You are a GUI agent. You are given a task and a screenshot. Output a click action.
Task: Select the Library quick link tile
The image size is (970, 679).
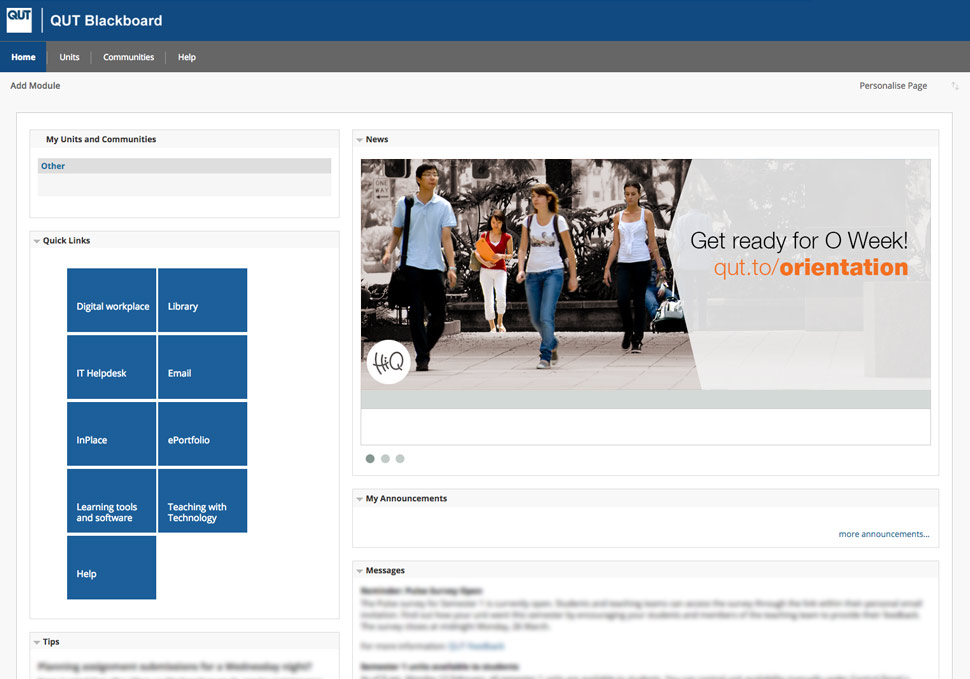tap(202, 299)
